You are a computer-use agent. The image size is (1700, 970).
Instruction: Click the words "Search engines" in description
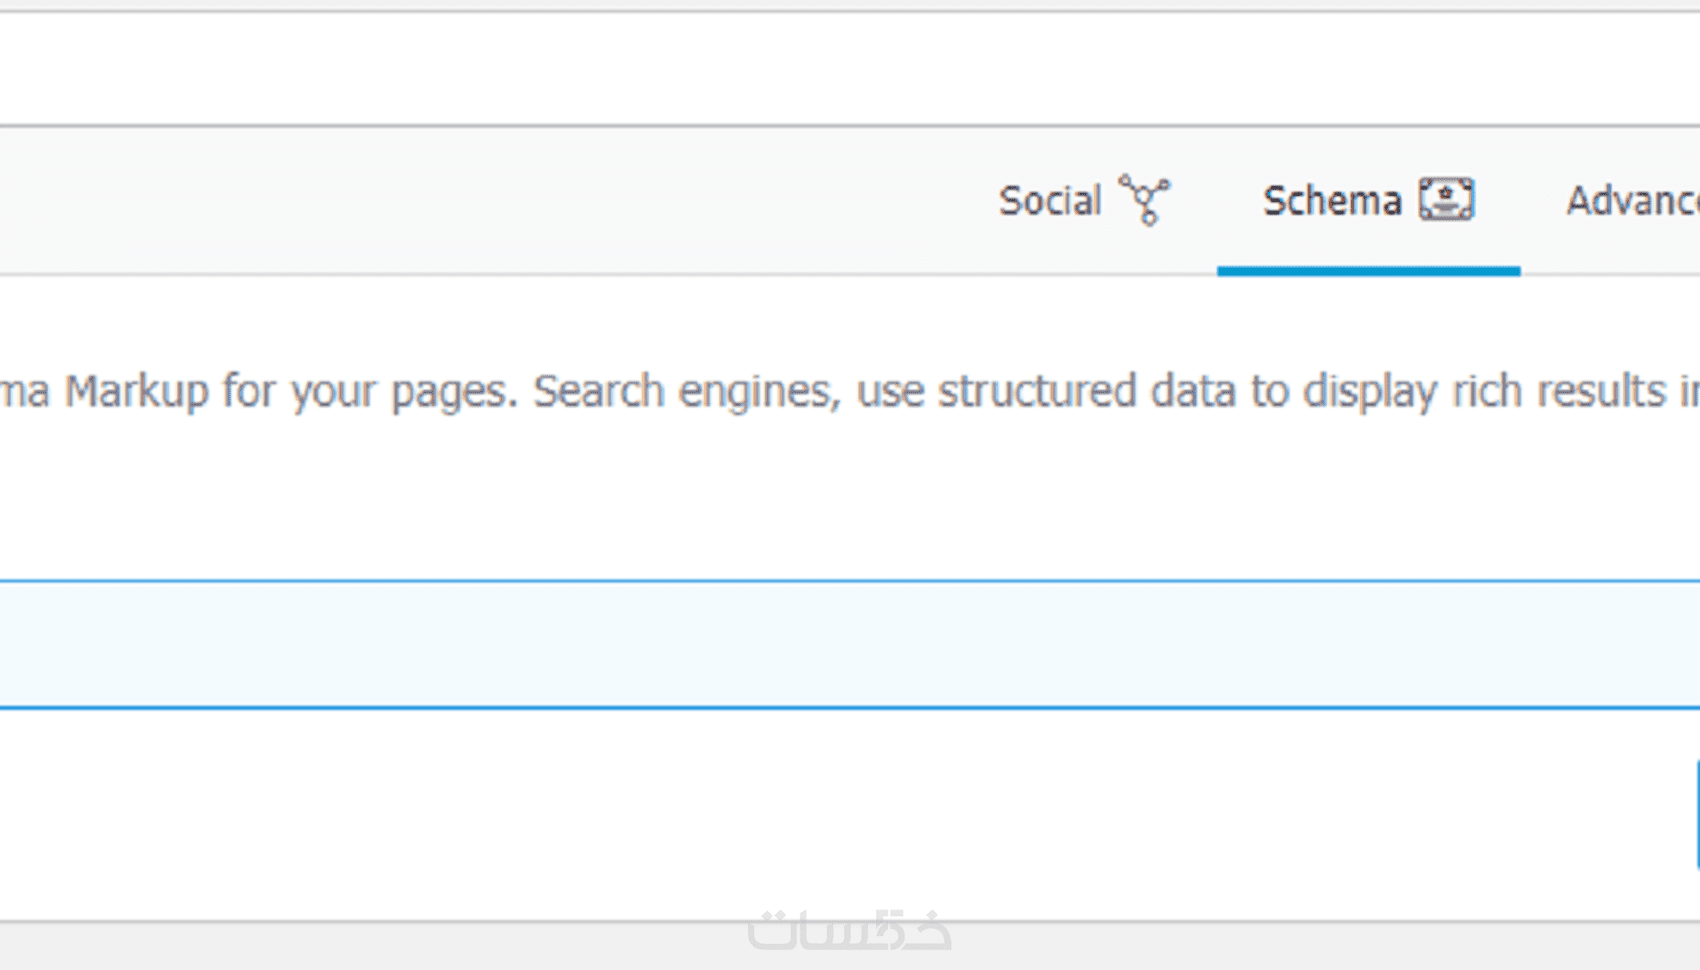tap(681, 391)
